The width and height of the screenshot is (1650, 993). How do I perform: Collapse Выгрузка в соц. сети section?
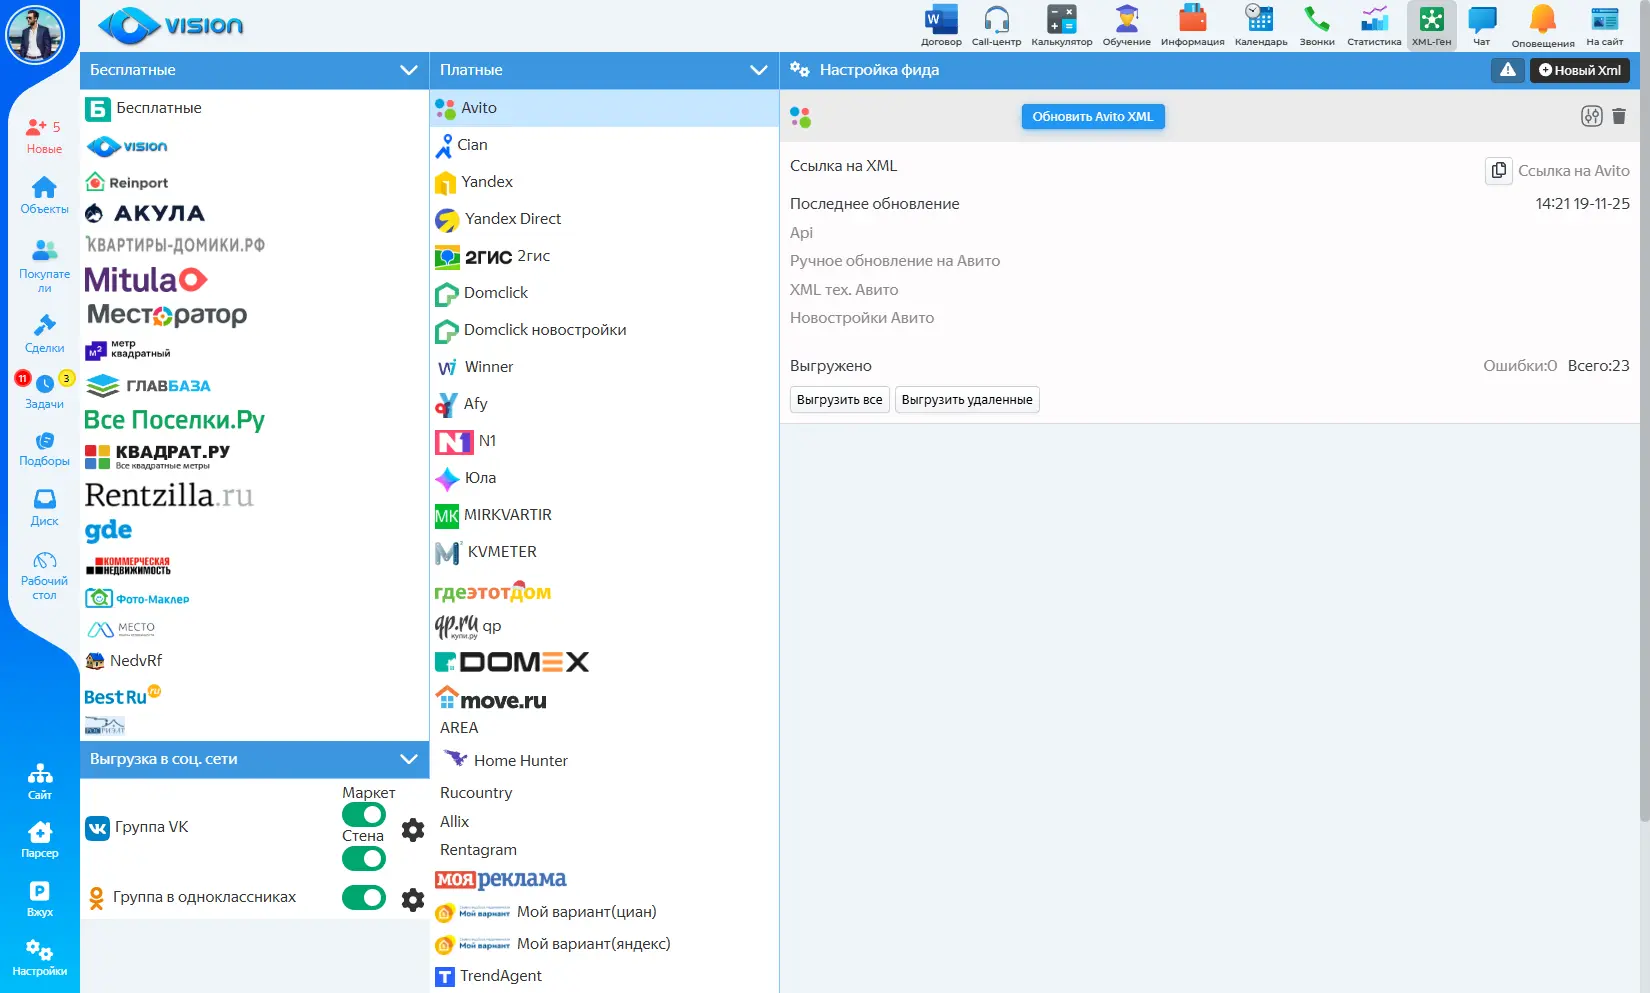coord(408,759)
